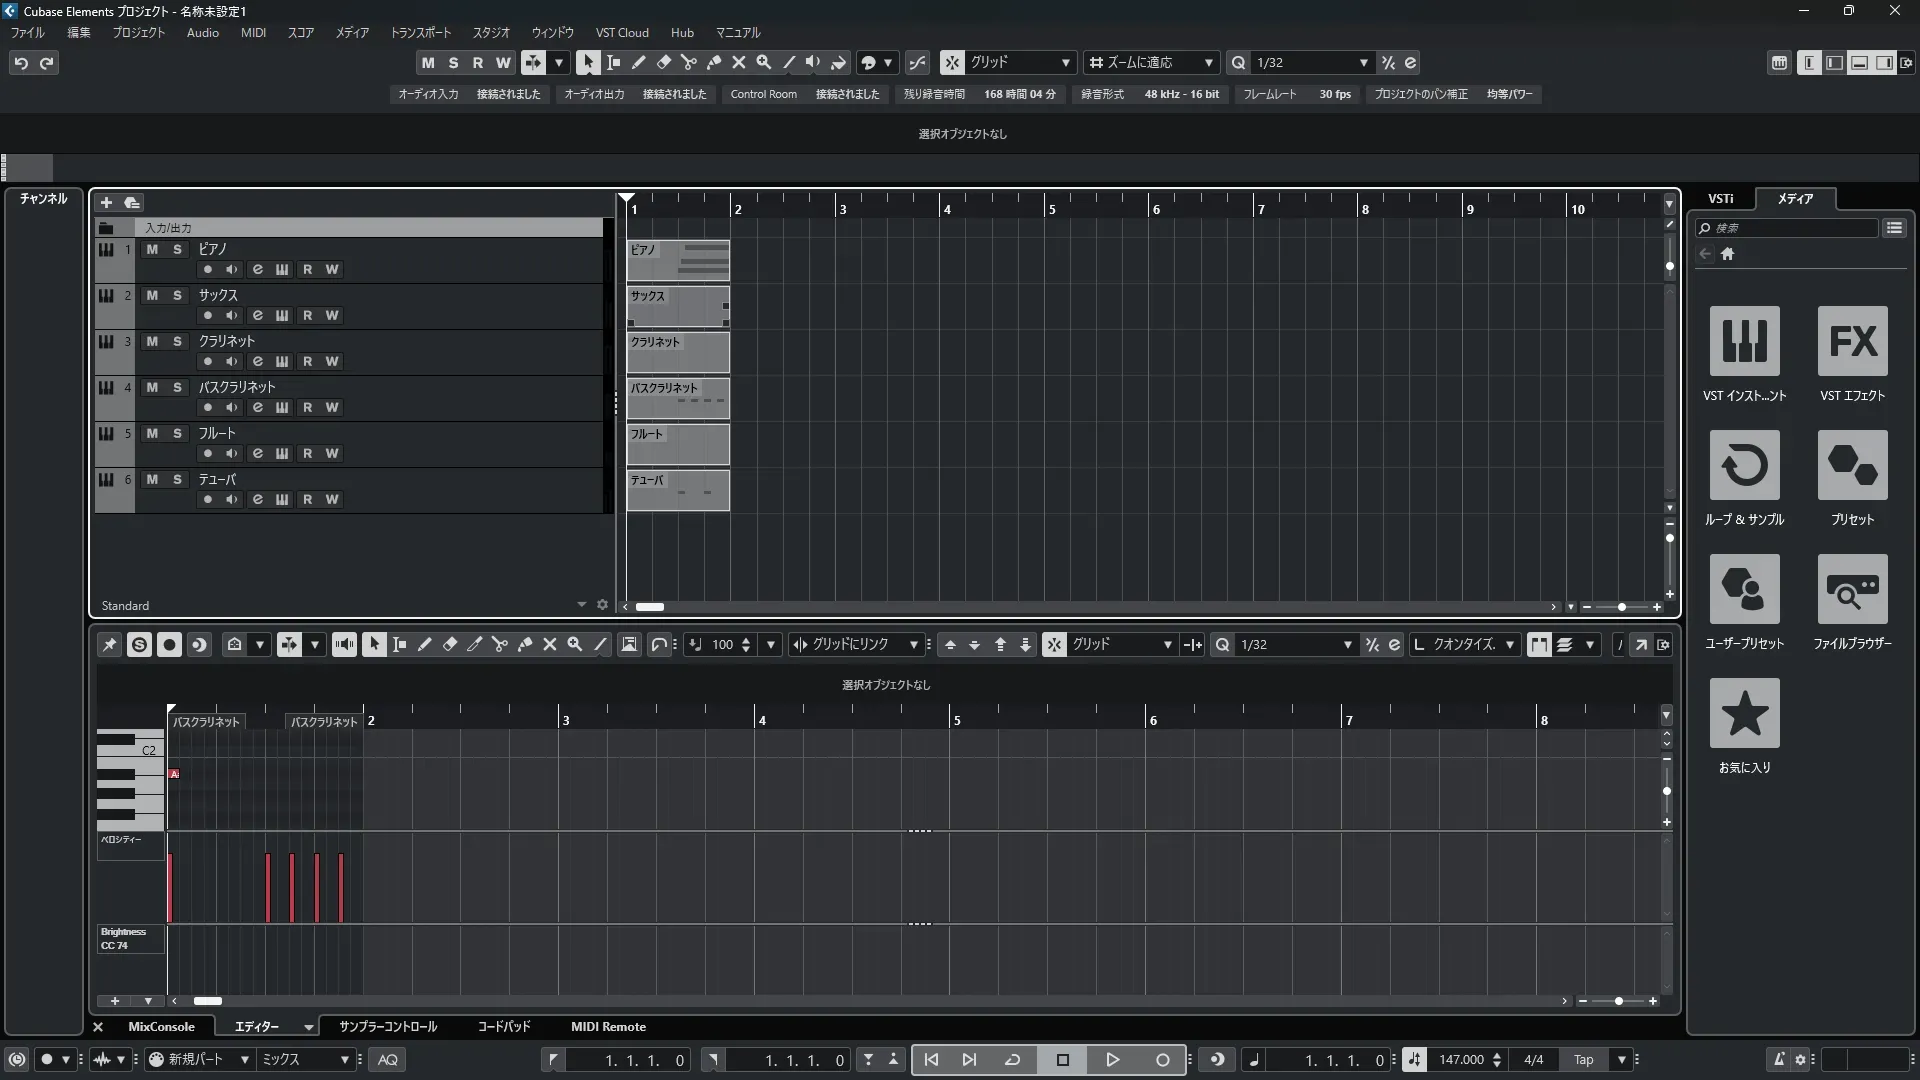This screenshot has height=1080, width=1920.
Task: Enable record on the クラリネット track
Action: point(207,361)
